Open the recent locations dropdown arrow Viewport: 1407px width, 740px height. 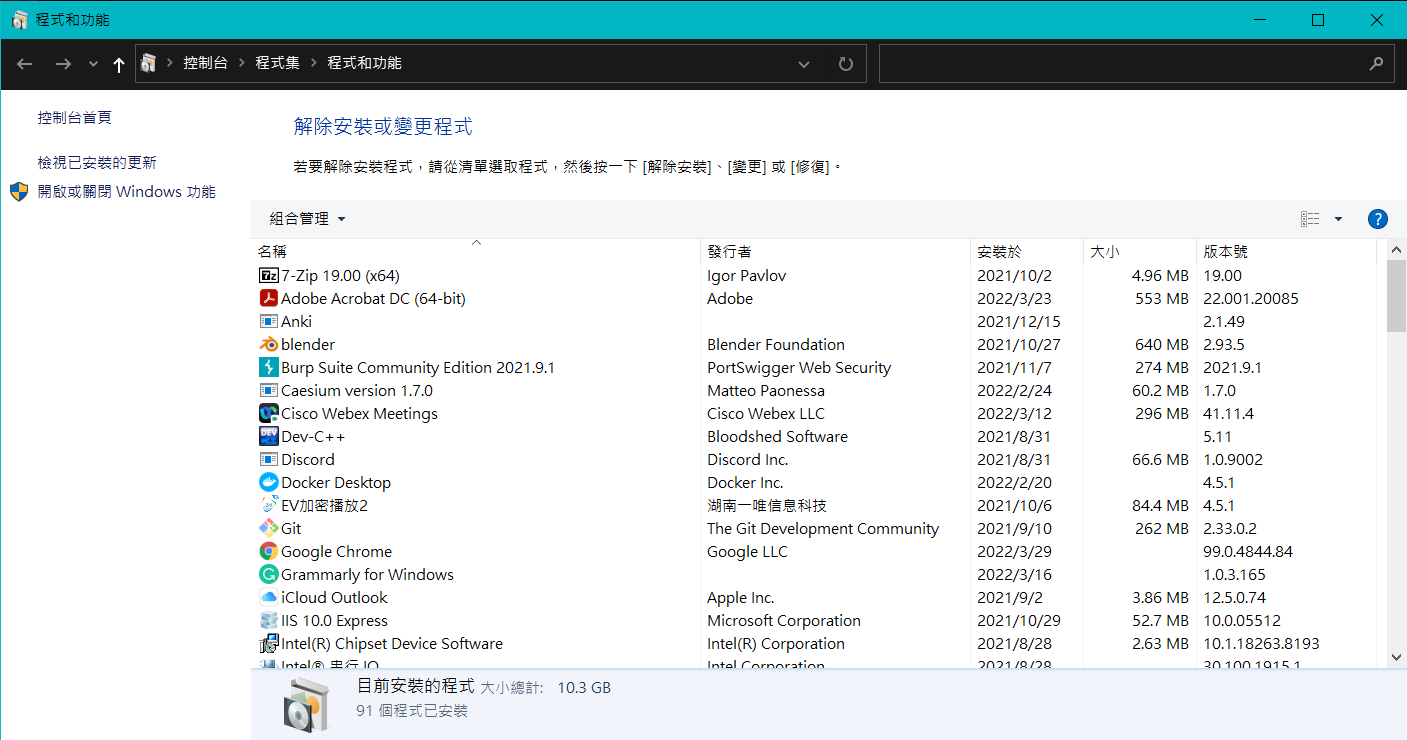coord(93,64)
